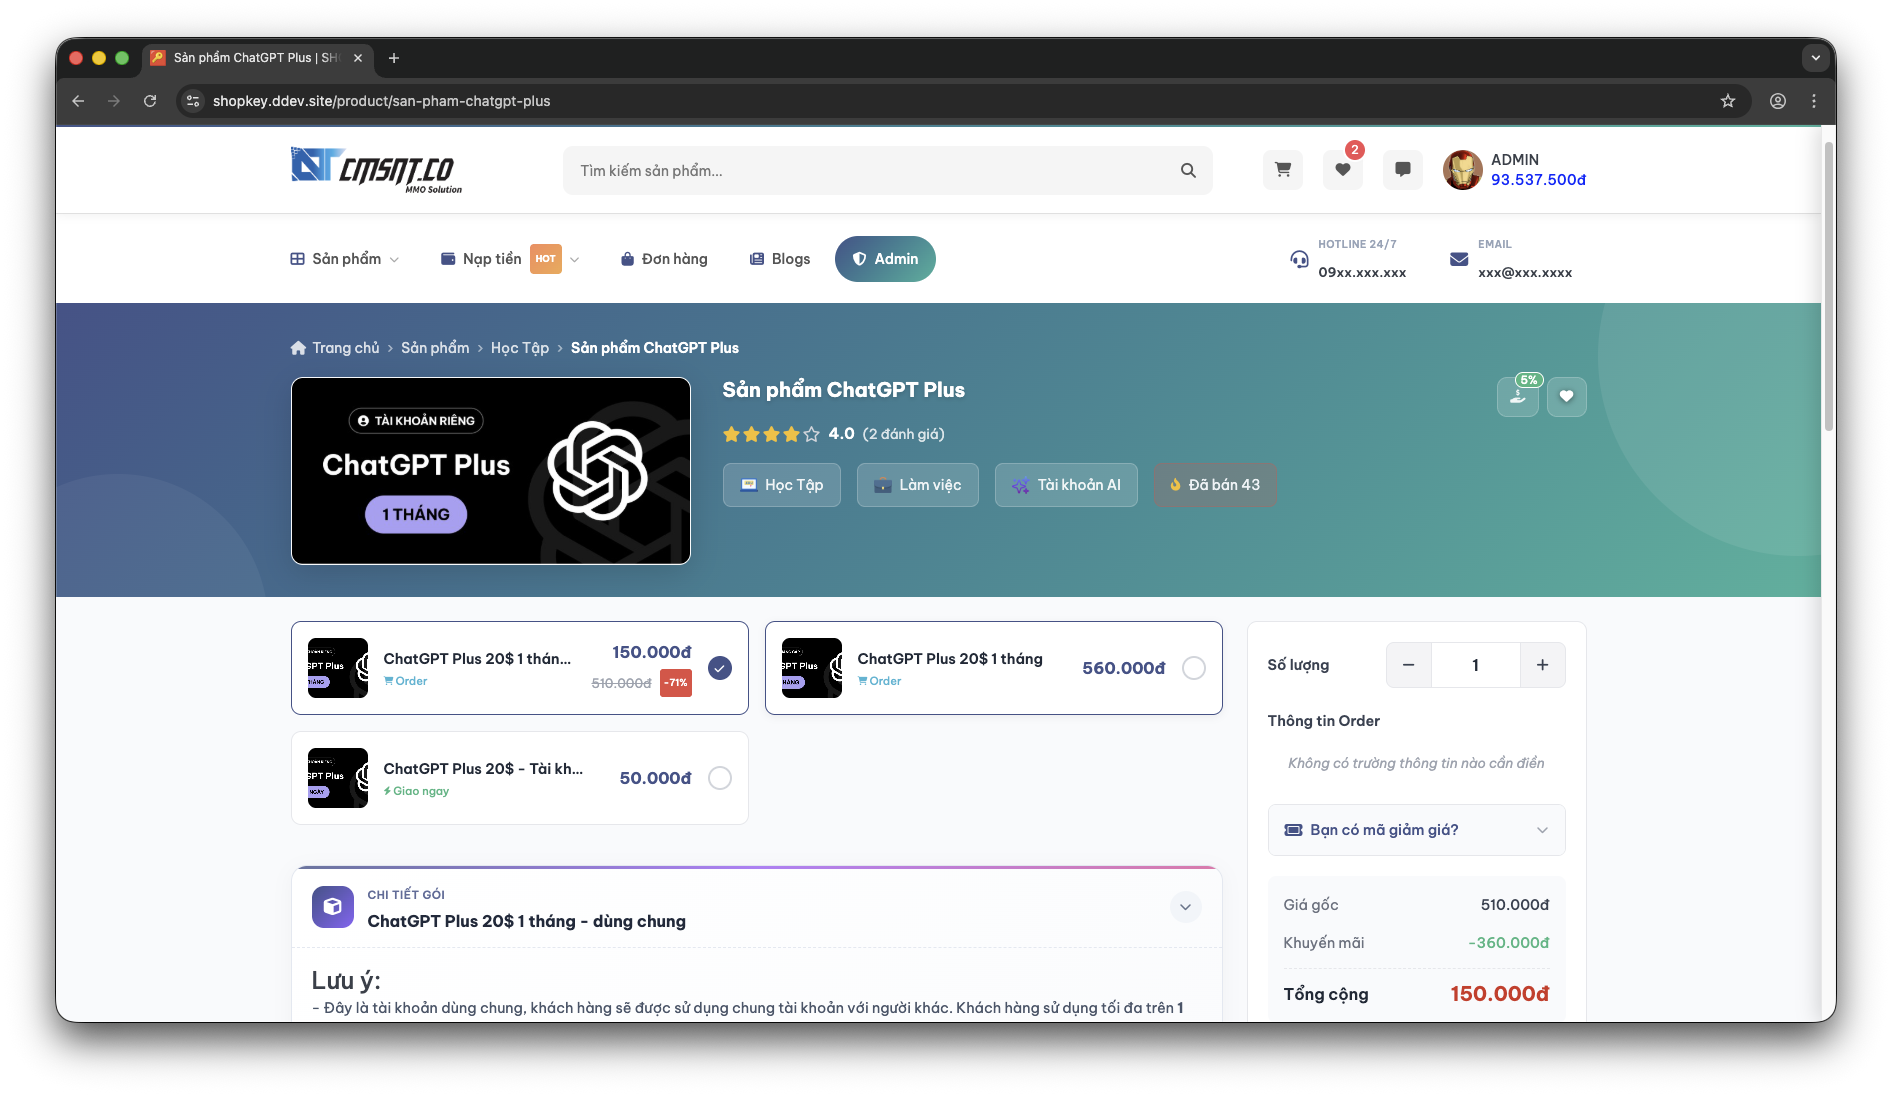This screenshot has width=1892, height=1096.
Task: Click the 5% affiliate commission icon
Action: (1517, 397)
